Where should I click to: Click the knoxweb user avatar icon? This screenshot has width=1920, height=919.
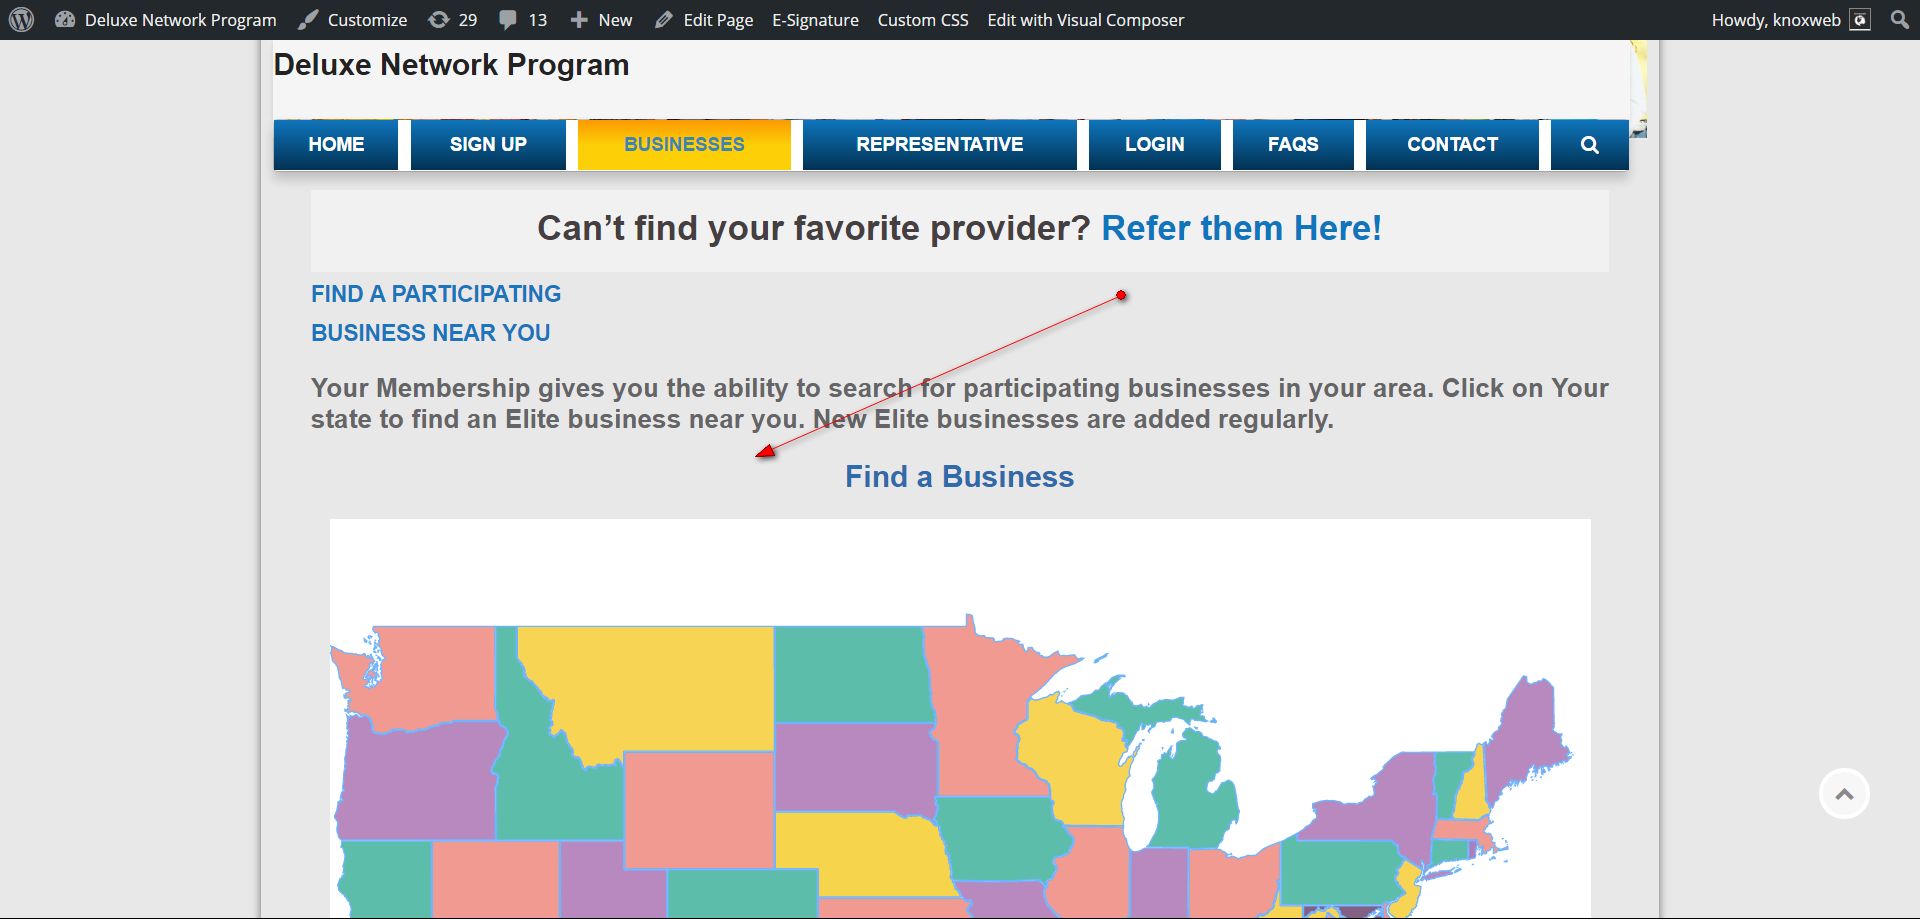(1860, 20)
